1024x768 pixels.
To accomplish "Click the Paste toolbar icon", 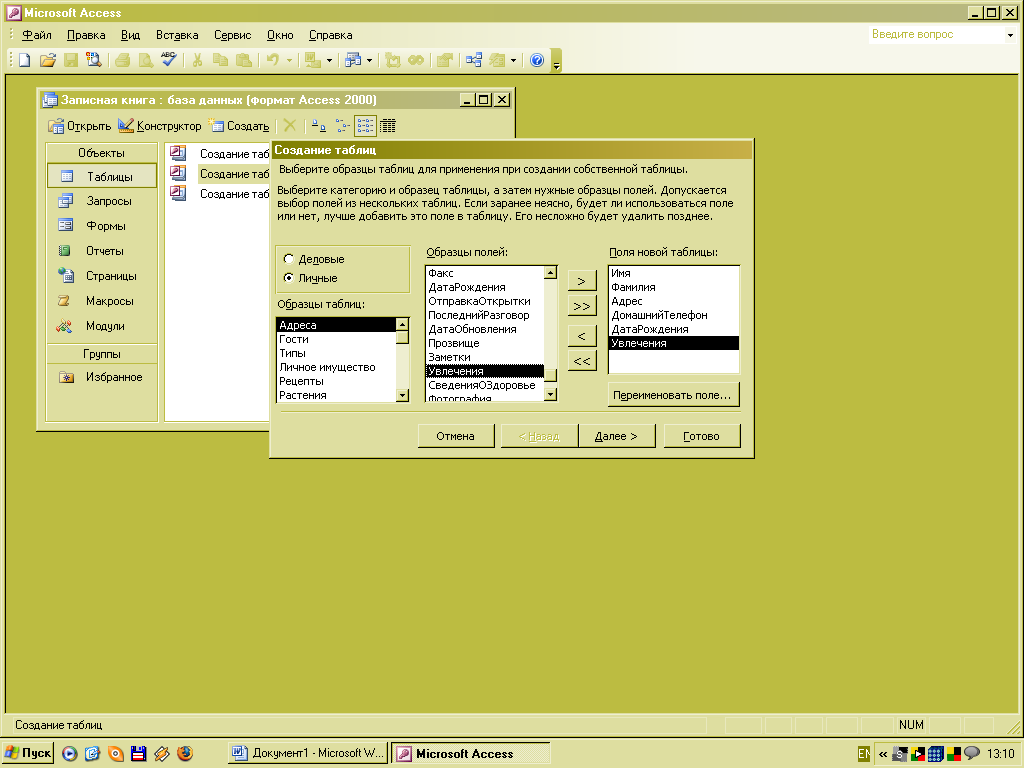I will (244, 60).
